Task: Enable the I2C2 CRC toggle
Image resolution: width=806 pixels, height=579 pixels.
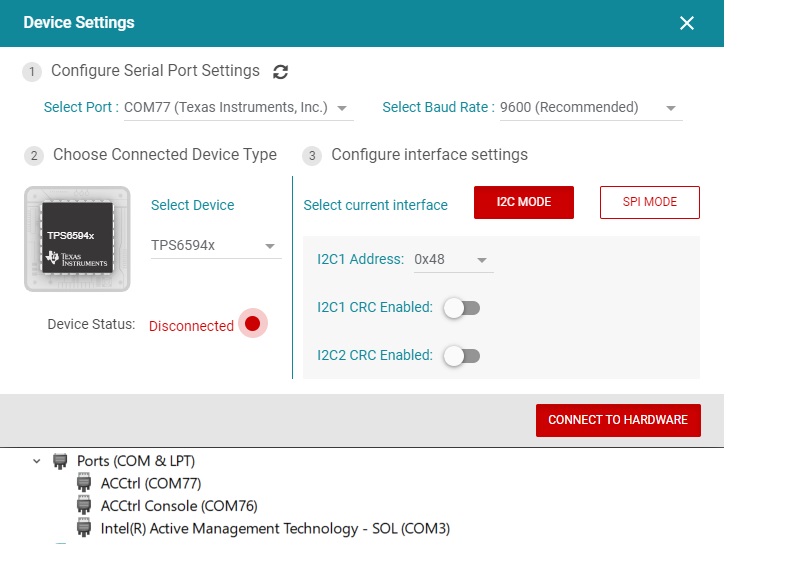Action: [x=462, y=355]
